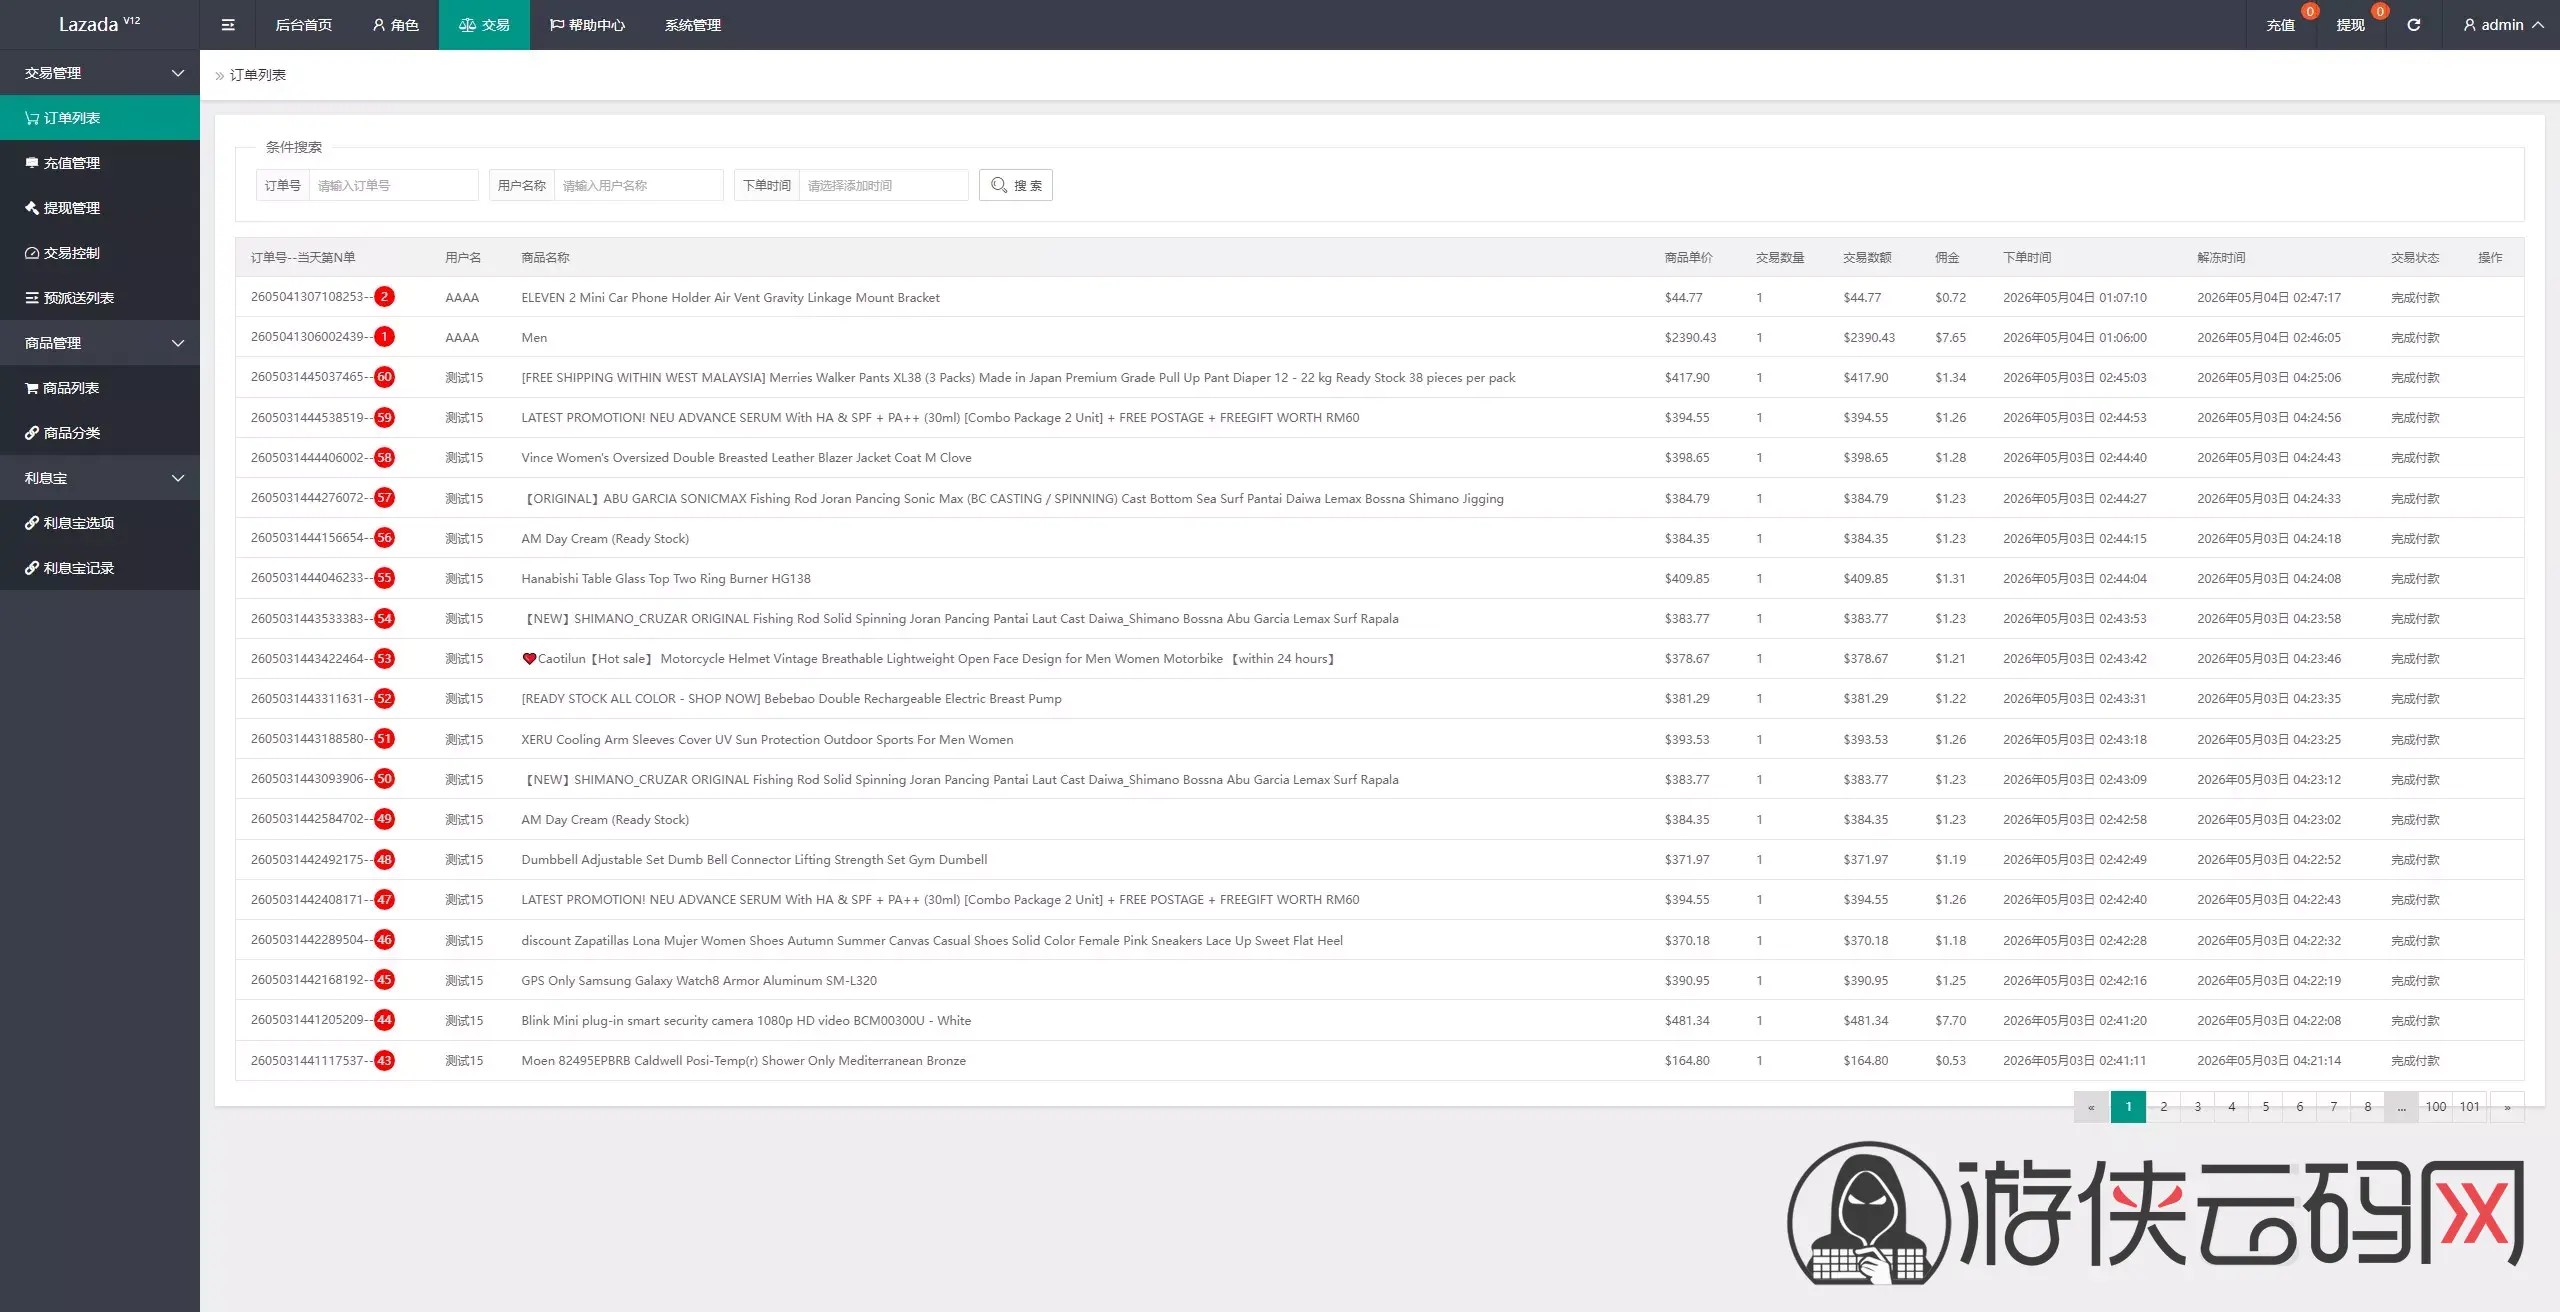The height and width of the screenshot is (1312, 2560).
Task: Go to page 100 of orders
Action: point(2436,1106)
